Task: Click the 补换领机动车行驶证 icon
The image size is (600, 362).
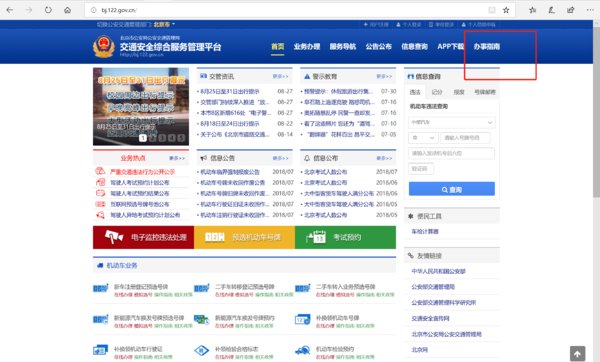Action: pyautogui.click(x=101, y=350)
